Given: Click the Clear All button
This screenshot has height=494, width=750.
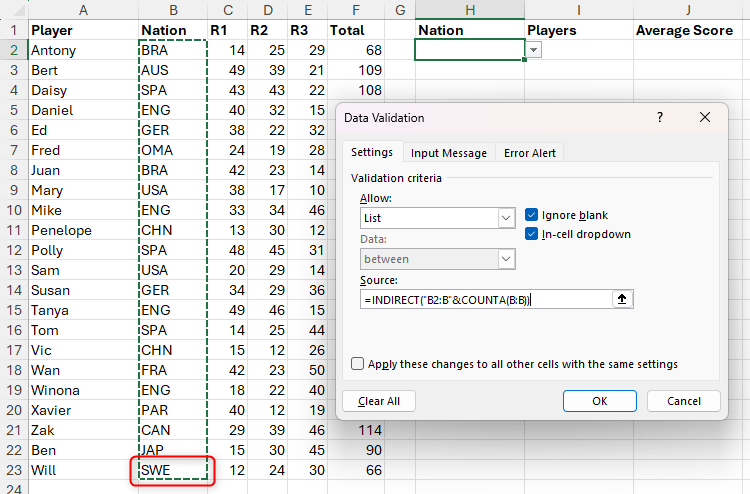Looking at the screenshot, I should [x=379, y=401].
